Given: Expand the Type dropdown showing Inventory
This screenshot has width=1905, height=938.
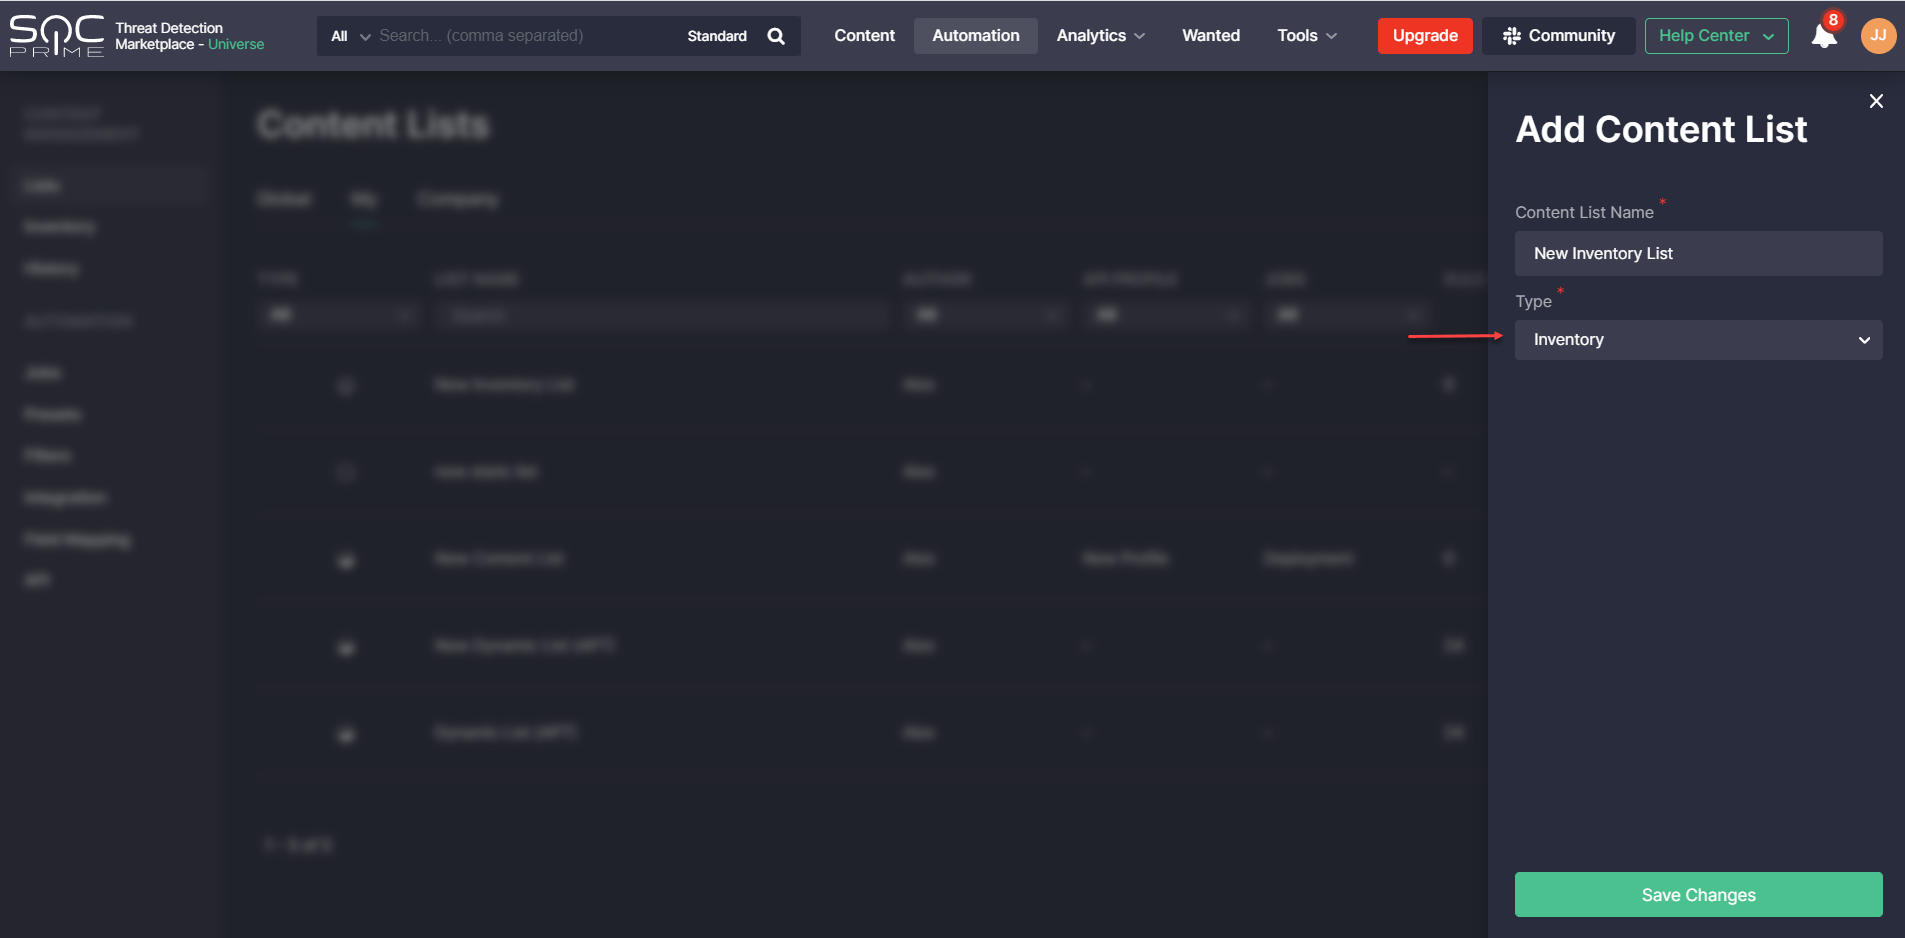Looking at the screenshot, I should click(1697, 340).
